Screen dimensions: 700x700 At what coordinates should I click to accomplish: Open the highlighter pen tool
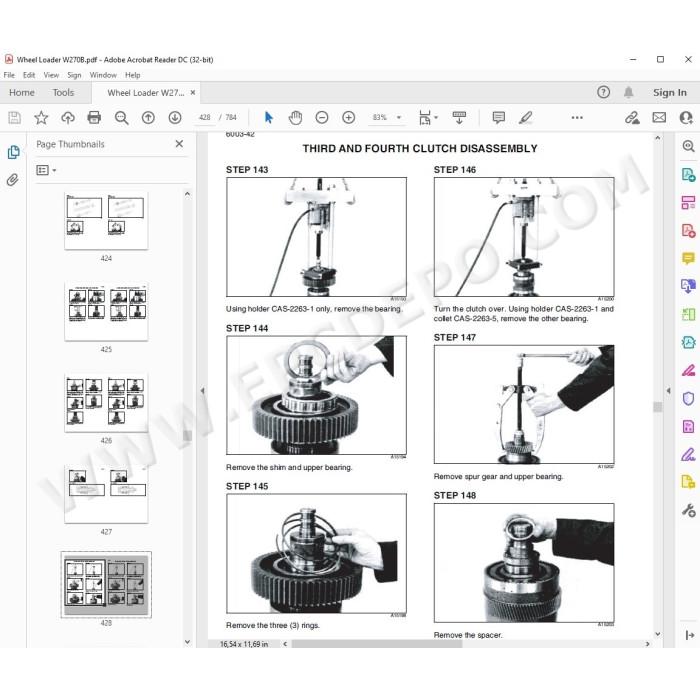pyautogui.click(x=525, y=117)
